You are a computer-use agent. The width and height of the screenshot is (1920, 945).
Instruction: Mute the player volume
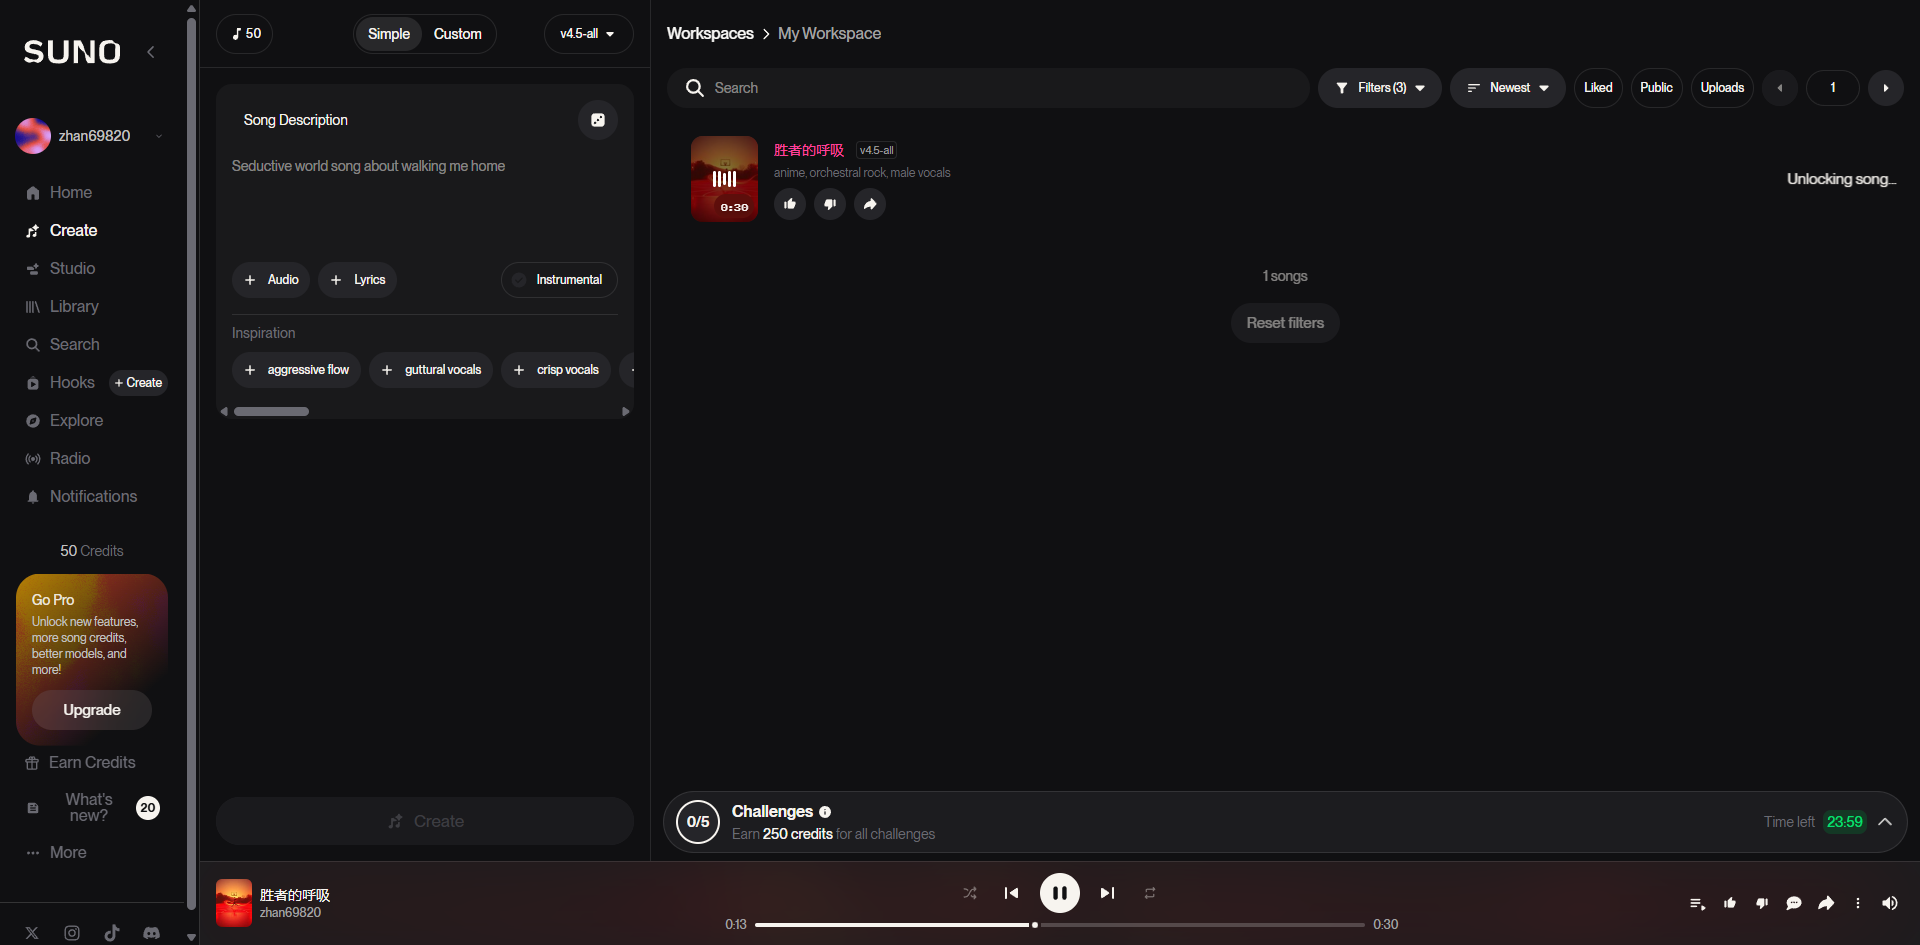pyautogui.click(x=1890, y=903)
